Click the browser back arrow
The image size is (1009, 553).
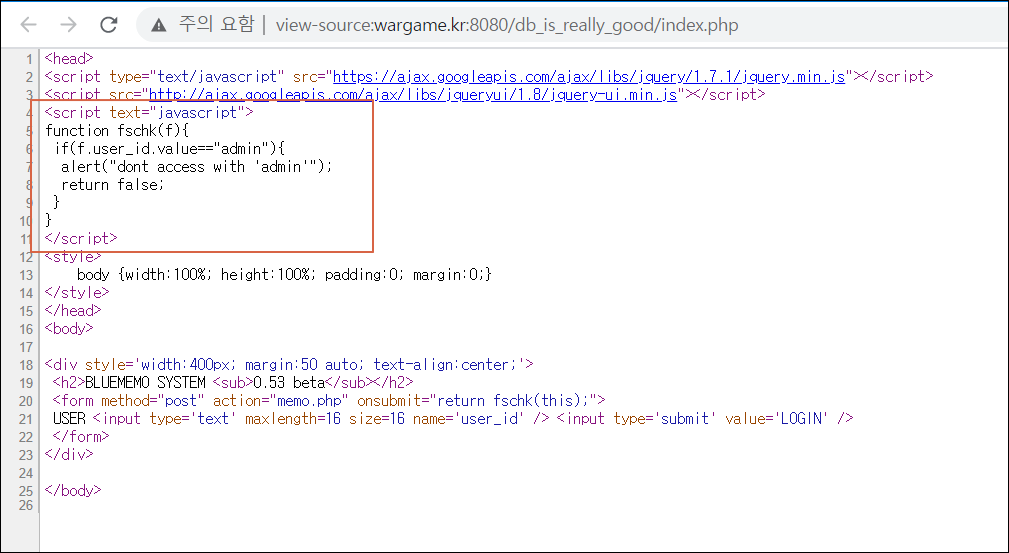[29, 25]
